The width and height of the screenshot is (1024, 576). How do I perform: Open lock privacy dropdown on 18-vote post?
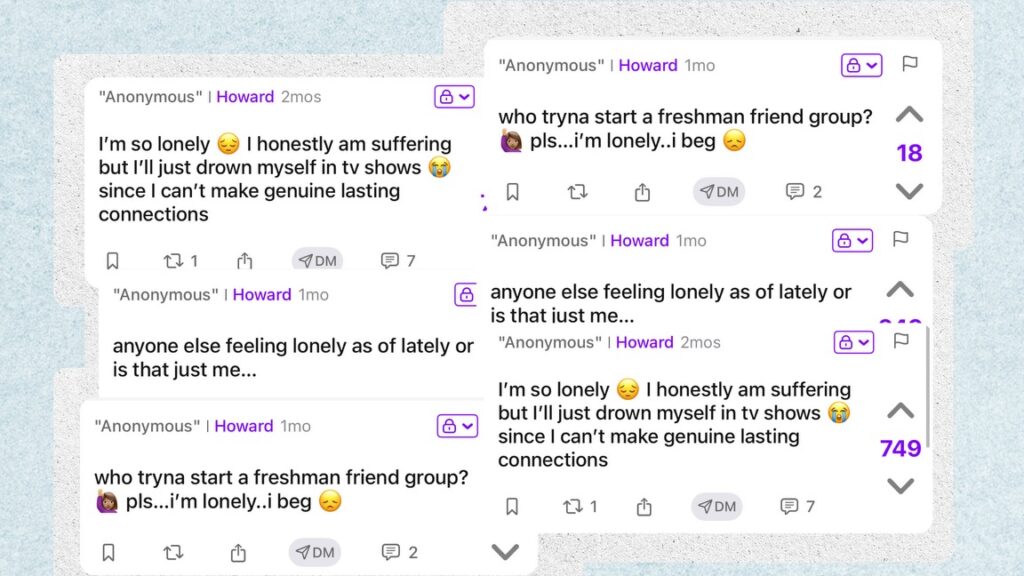861,65
